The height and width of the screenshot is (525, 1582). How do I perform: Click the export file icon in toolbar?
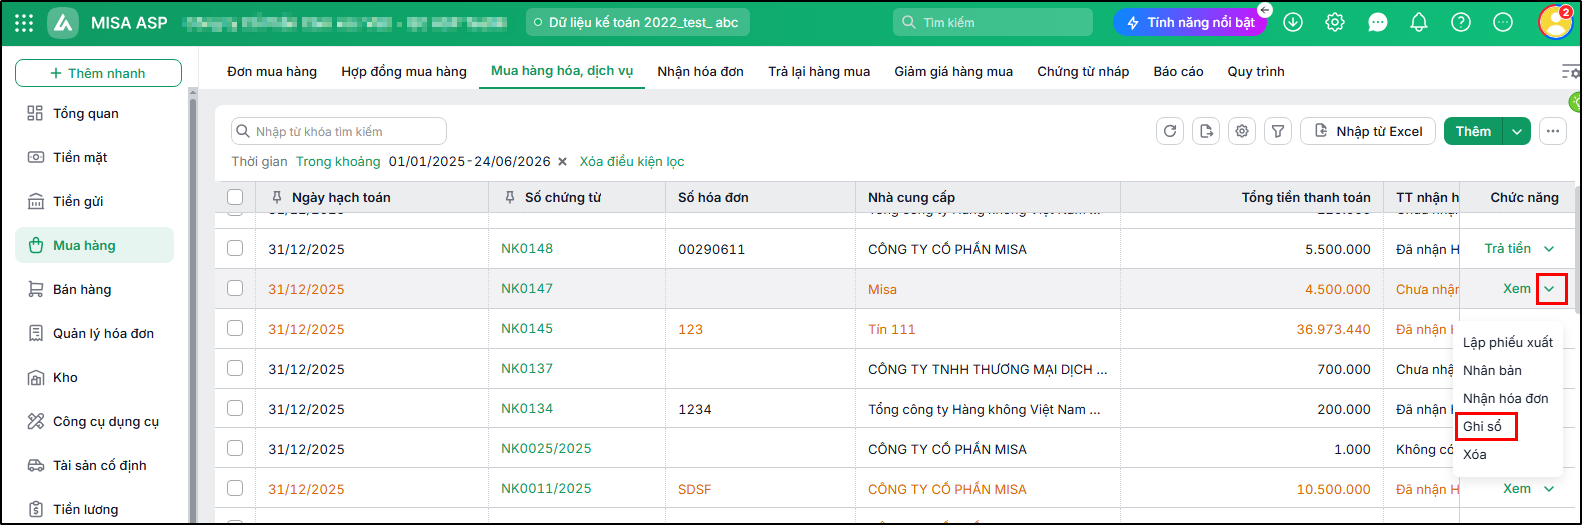click(x=1206, y=131)
